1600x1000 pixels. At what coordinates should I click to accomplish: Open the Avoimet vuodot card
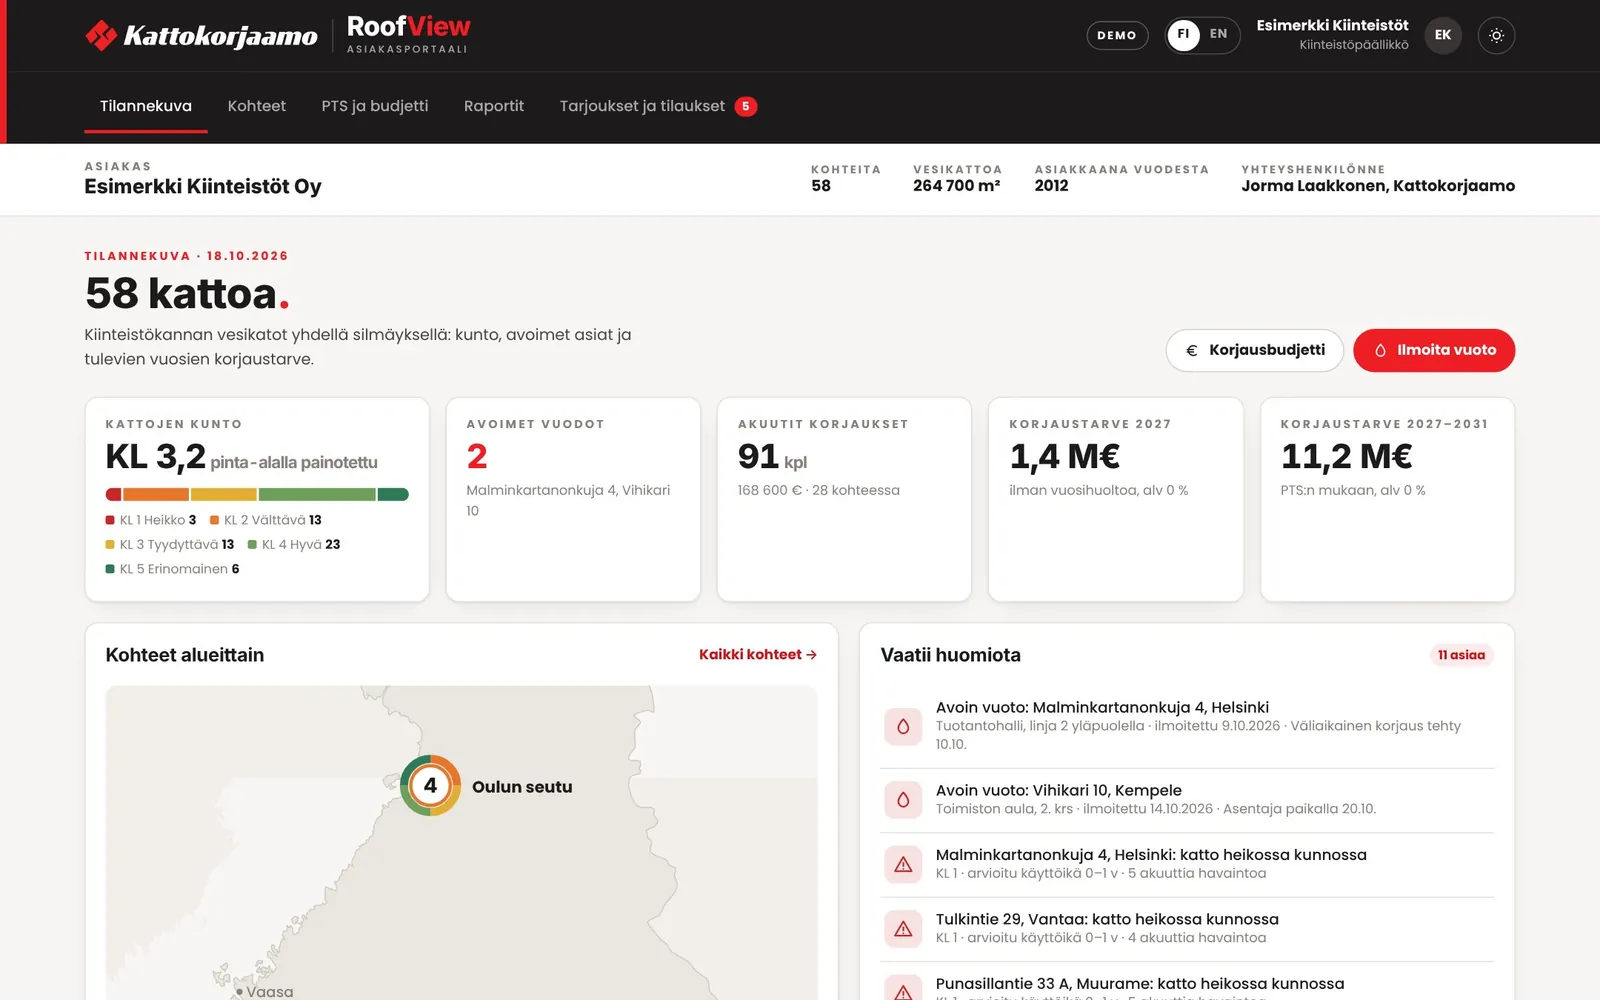pos(573,499)
